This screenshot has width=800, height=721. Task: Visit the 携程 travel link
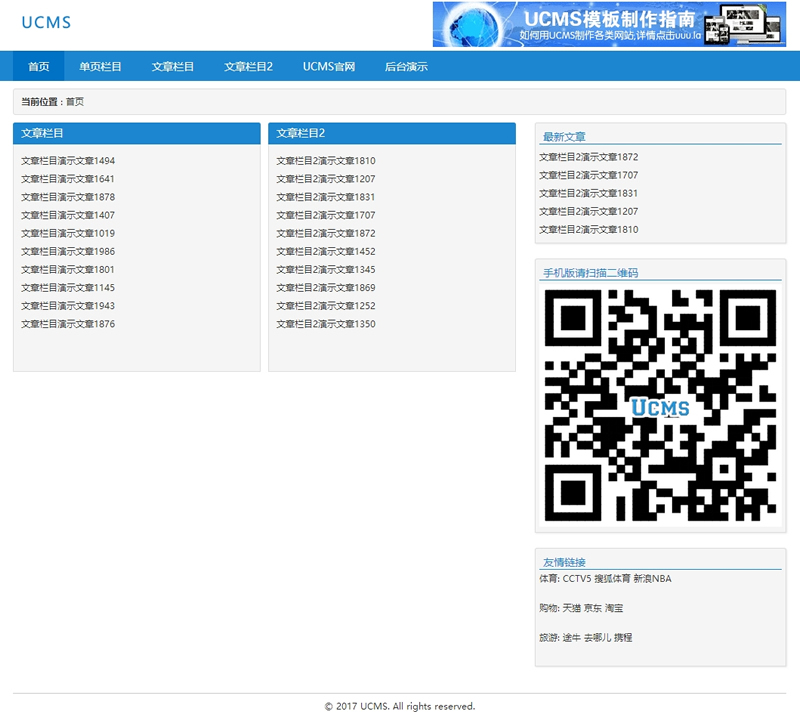pos(623,637)
